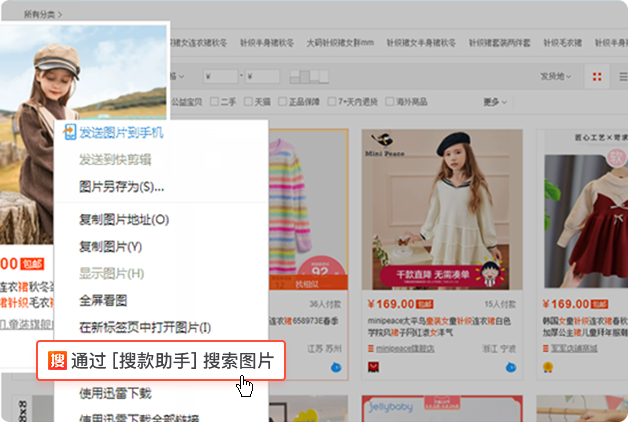Switch to grid view with red squares icon

597,76
